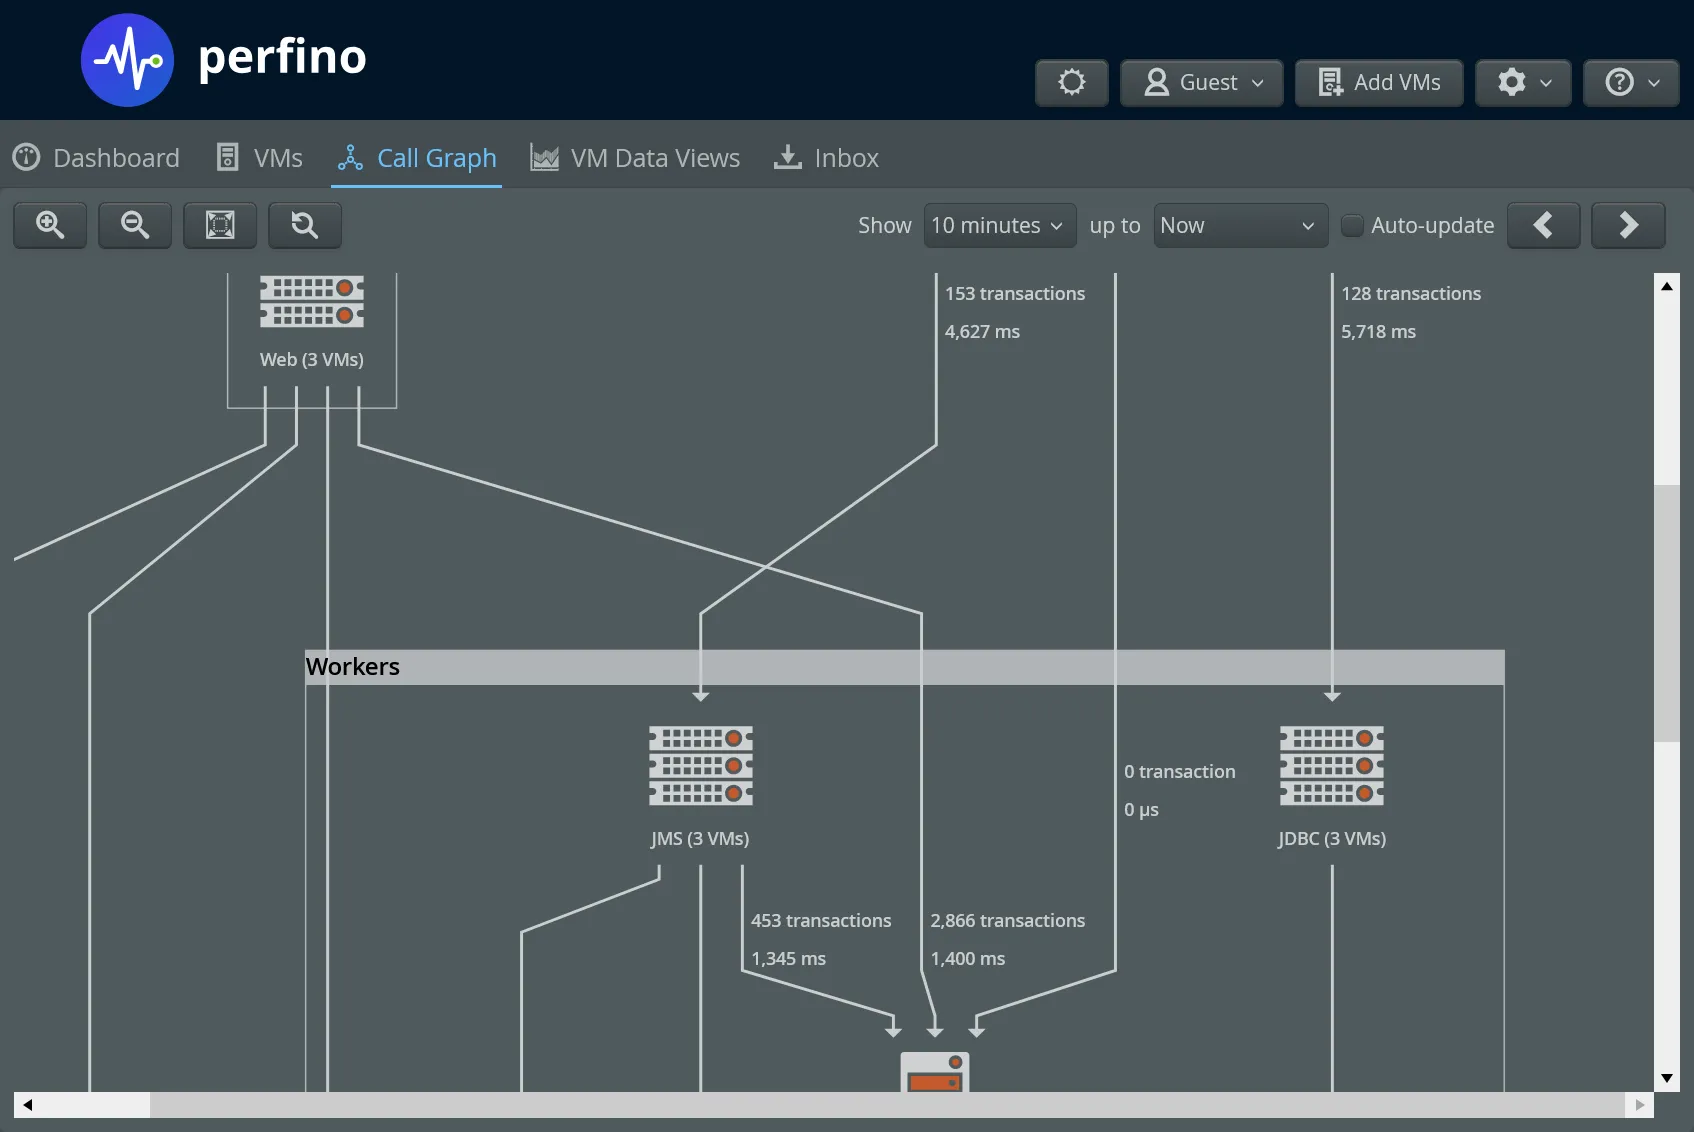Screen dimensions: 1694x1132
Task: Click the previous time range arrow
Action: click(x=1543, y=225)
